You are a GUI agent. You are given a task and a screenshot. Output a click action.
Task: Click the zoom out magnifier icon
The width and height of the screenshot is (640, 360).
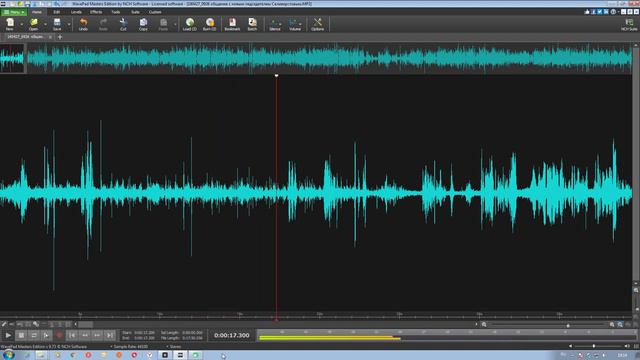click(x=484, y=324)
